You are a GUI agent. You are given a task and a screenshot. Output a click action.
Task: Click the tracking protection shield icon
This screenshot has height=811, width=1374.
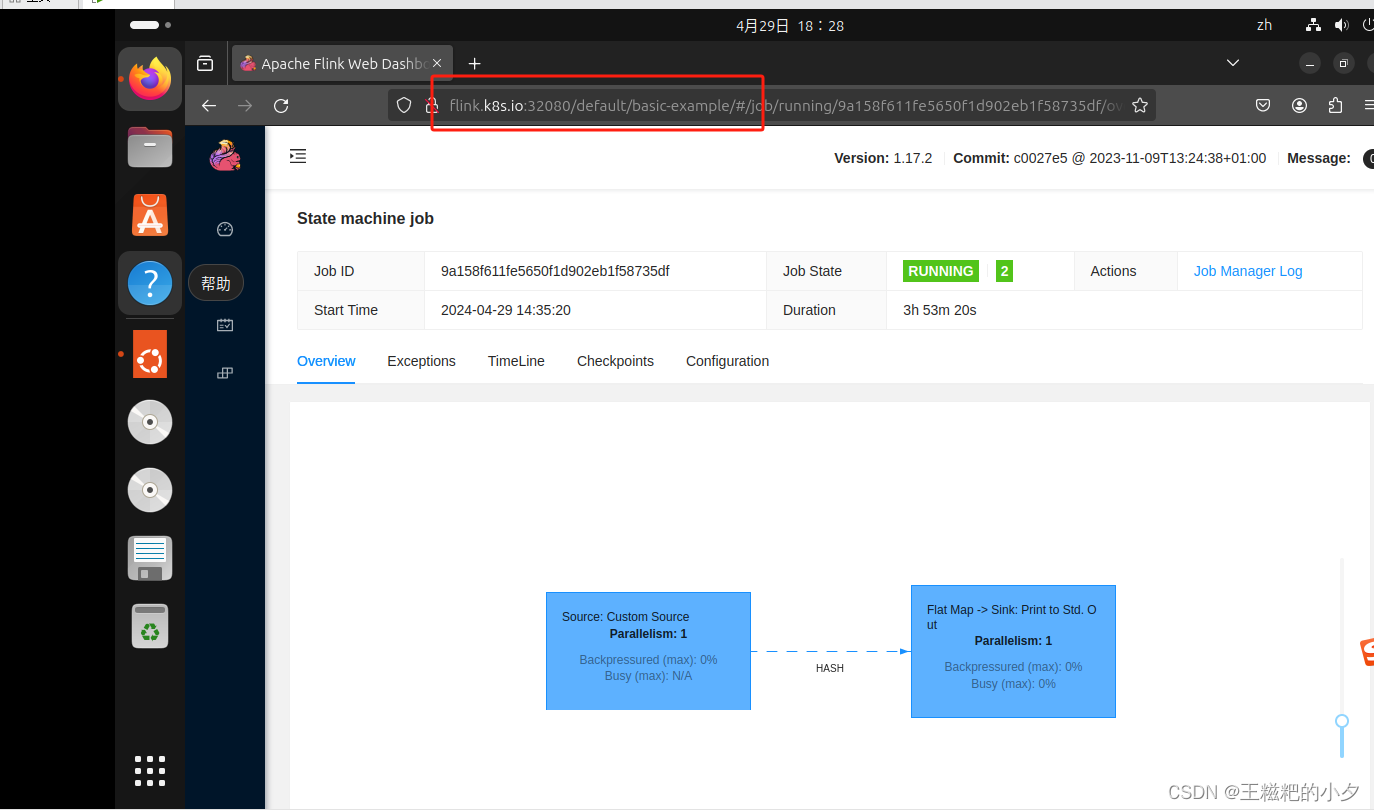click(x=404, y=105)
